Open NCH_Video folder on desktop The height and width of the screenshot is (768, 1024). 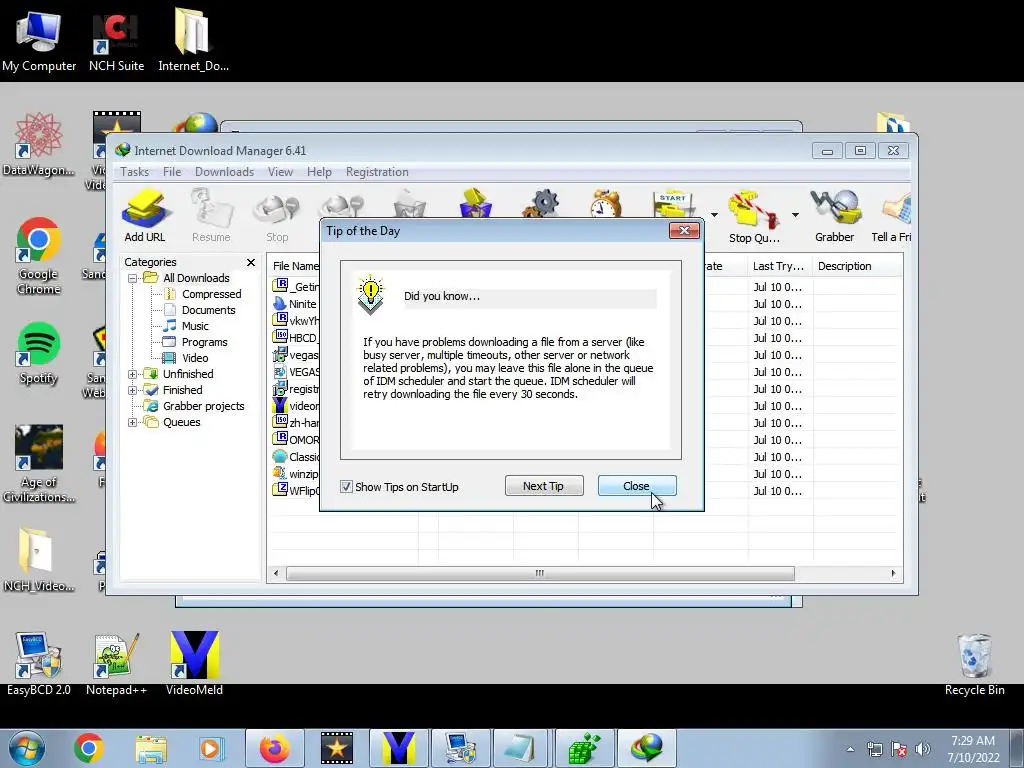tap(39, 560)
